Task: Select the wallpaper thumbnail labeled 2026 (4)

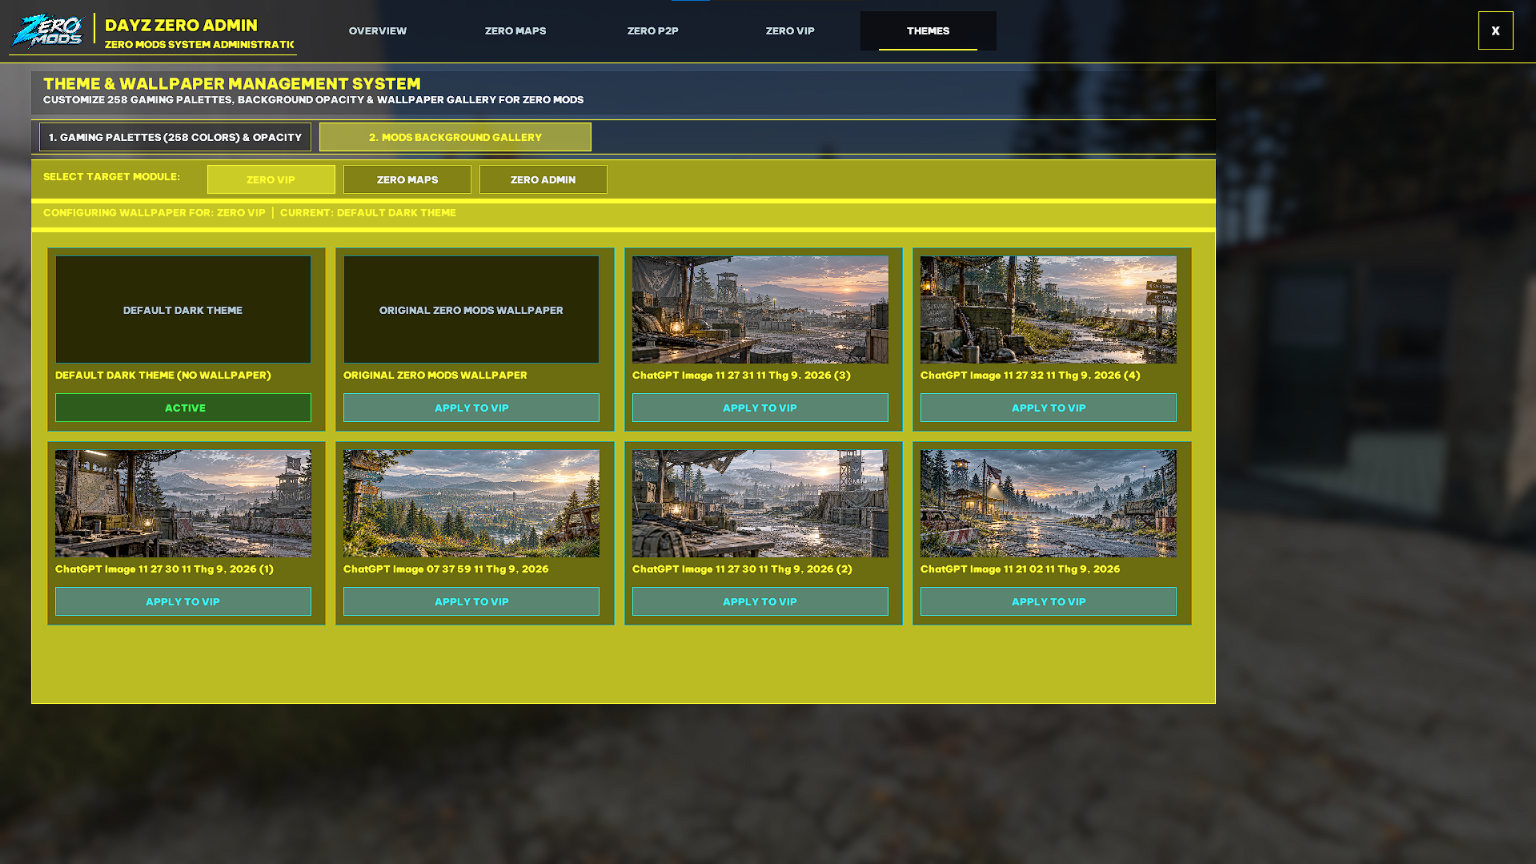Action: (x=1048, y=310)
